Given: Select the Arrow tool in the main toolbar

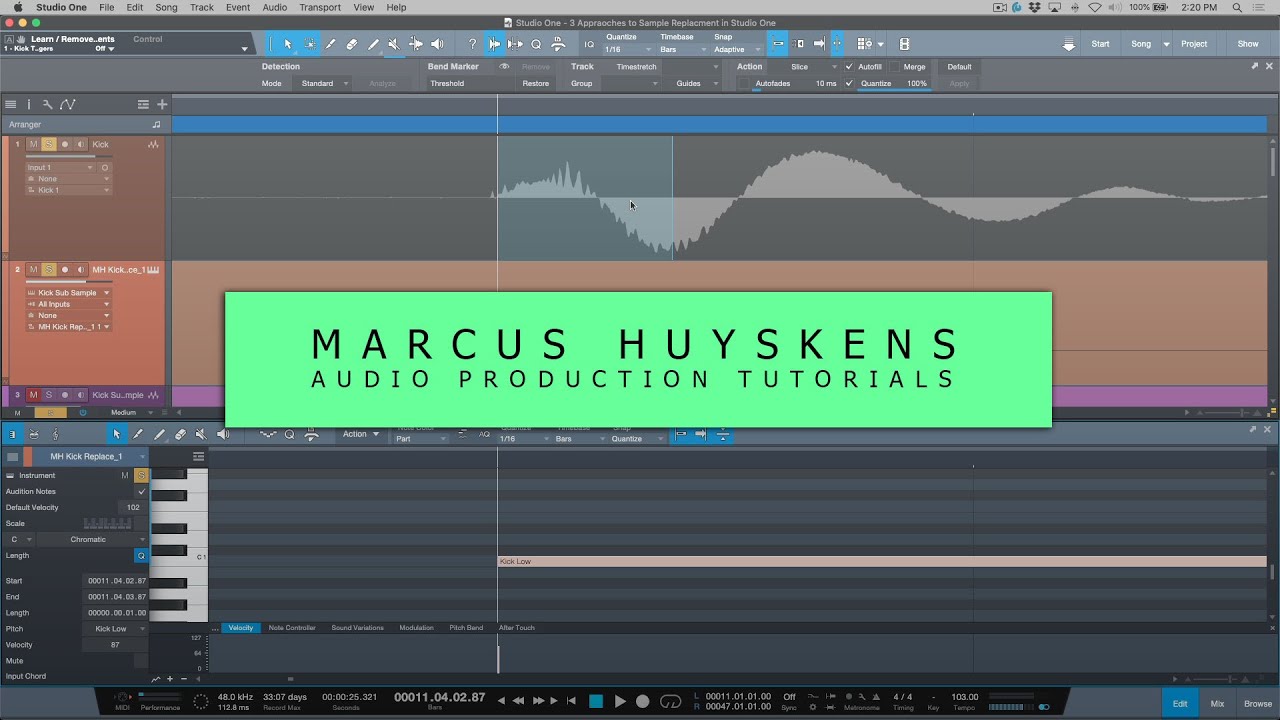Looking at the screenshot, I should click(288, 44).
